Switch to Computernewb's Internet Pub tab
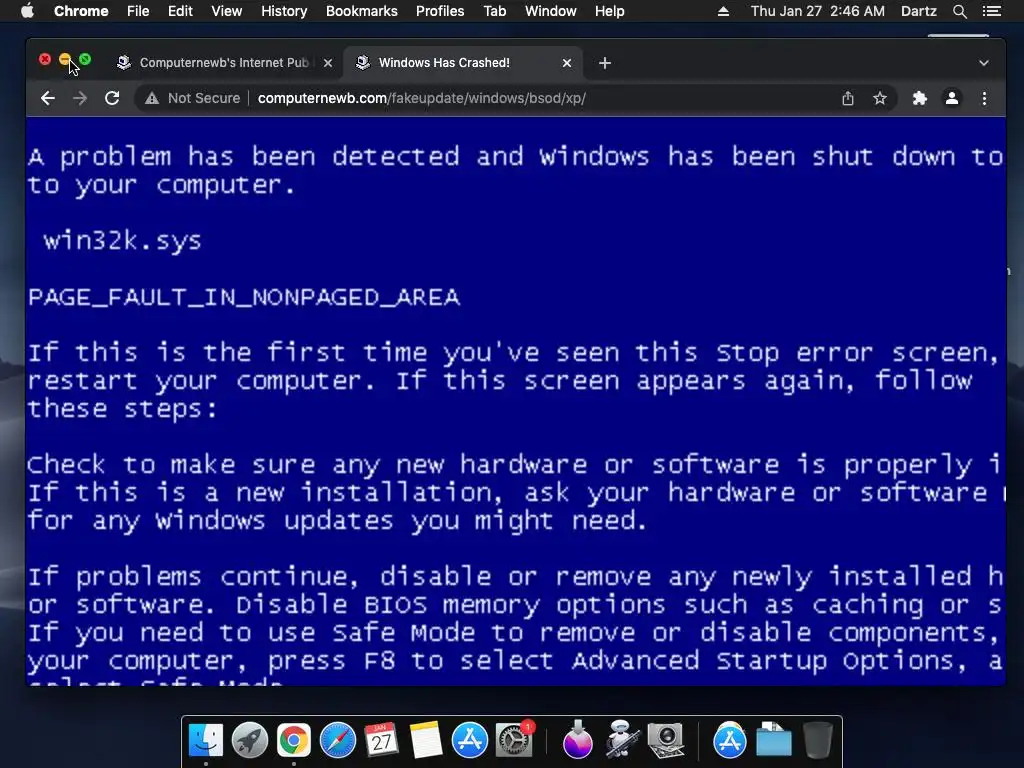The height and width of the screenshot is (768, 1024). [x=223, y=63]
